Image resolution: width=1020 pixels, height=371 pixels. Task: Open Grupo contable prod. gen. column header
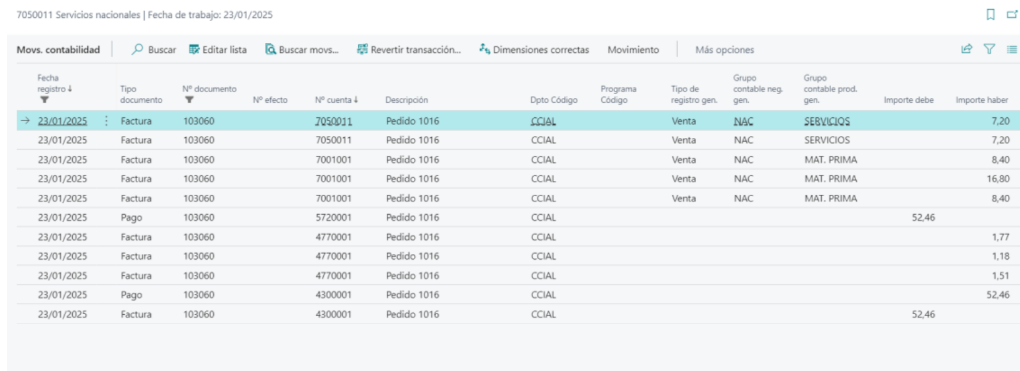(830, 89)
